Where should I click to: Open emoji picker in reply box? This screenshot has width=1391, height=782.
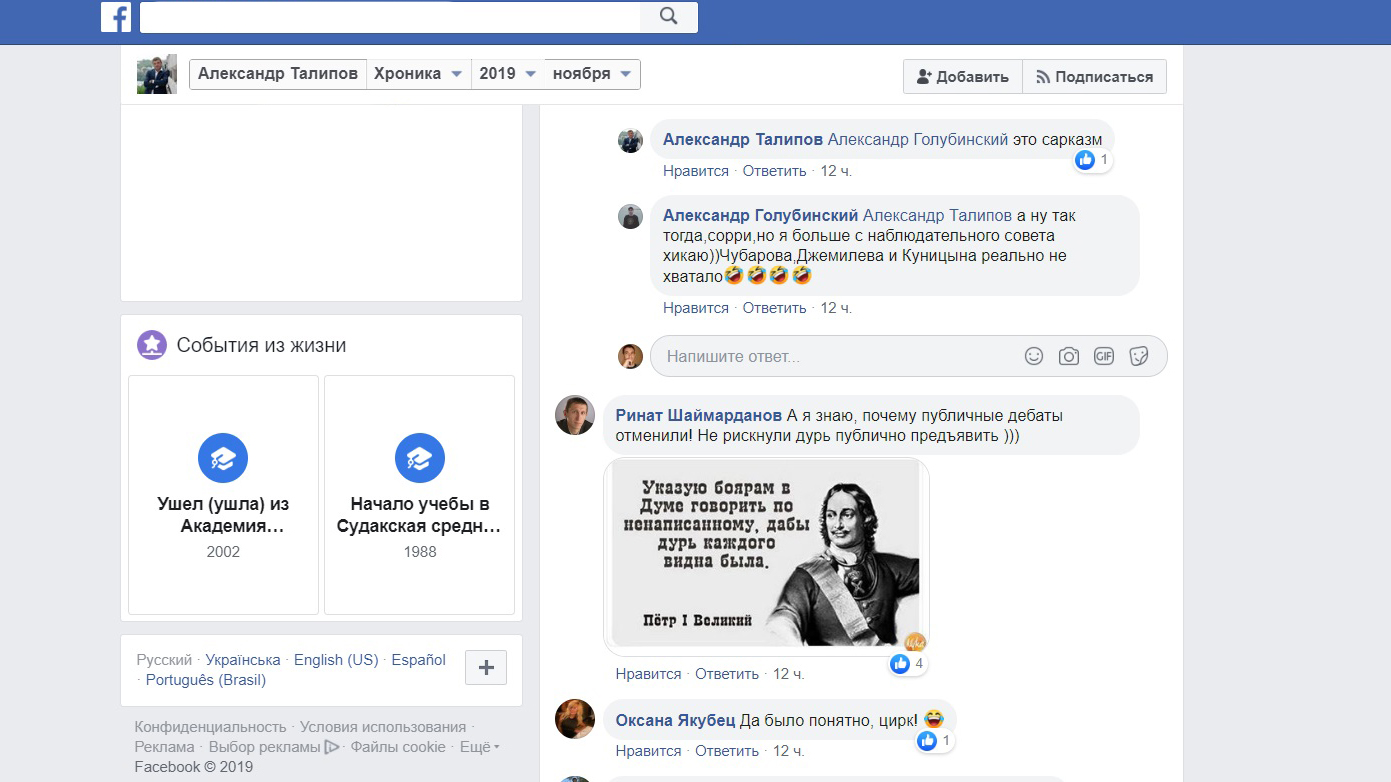pos(1034,356)
